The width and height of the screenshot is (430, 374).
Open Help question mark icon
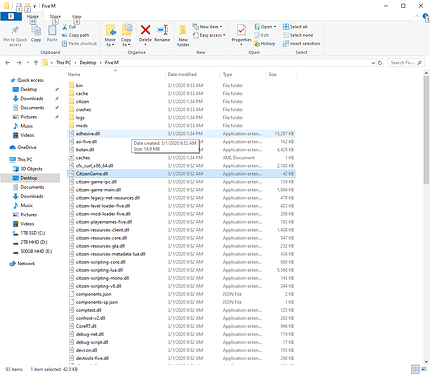[x=426, y=16]
